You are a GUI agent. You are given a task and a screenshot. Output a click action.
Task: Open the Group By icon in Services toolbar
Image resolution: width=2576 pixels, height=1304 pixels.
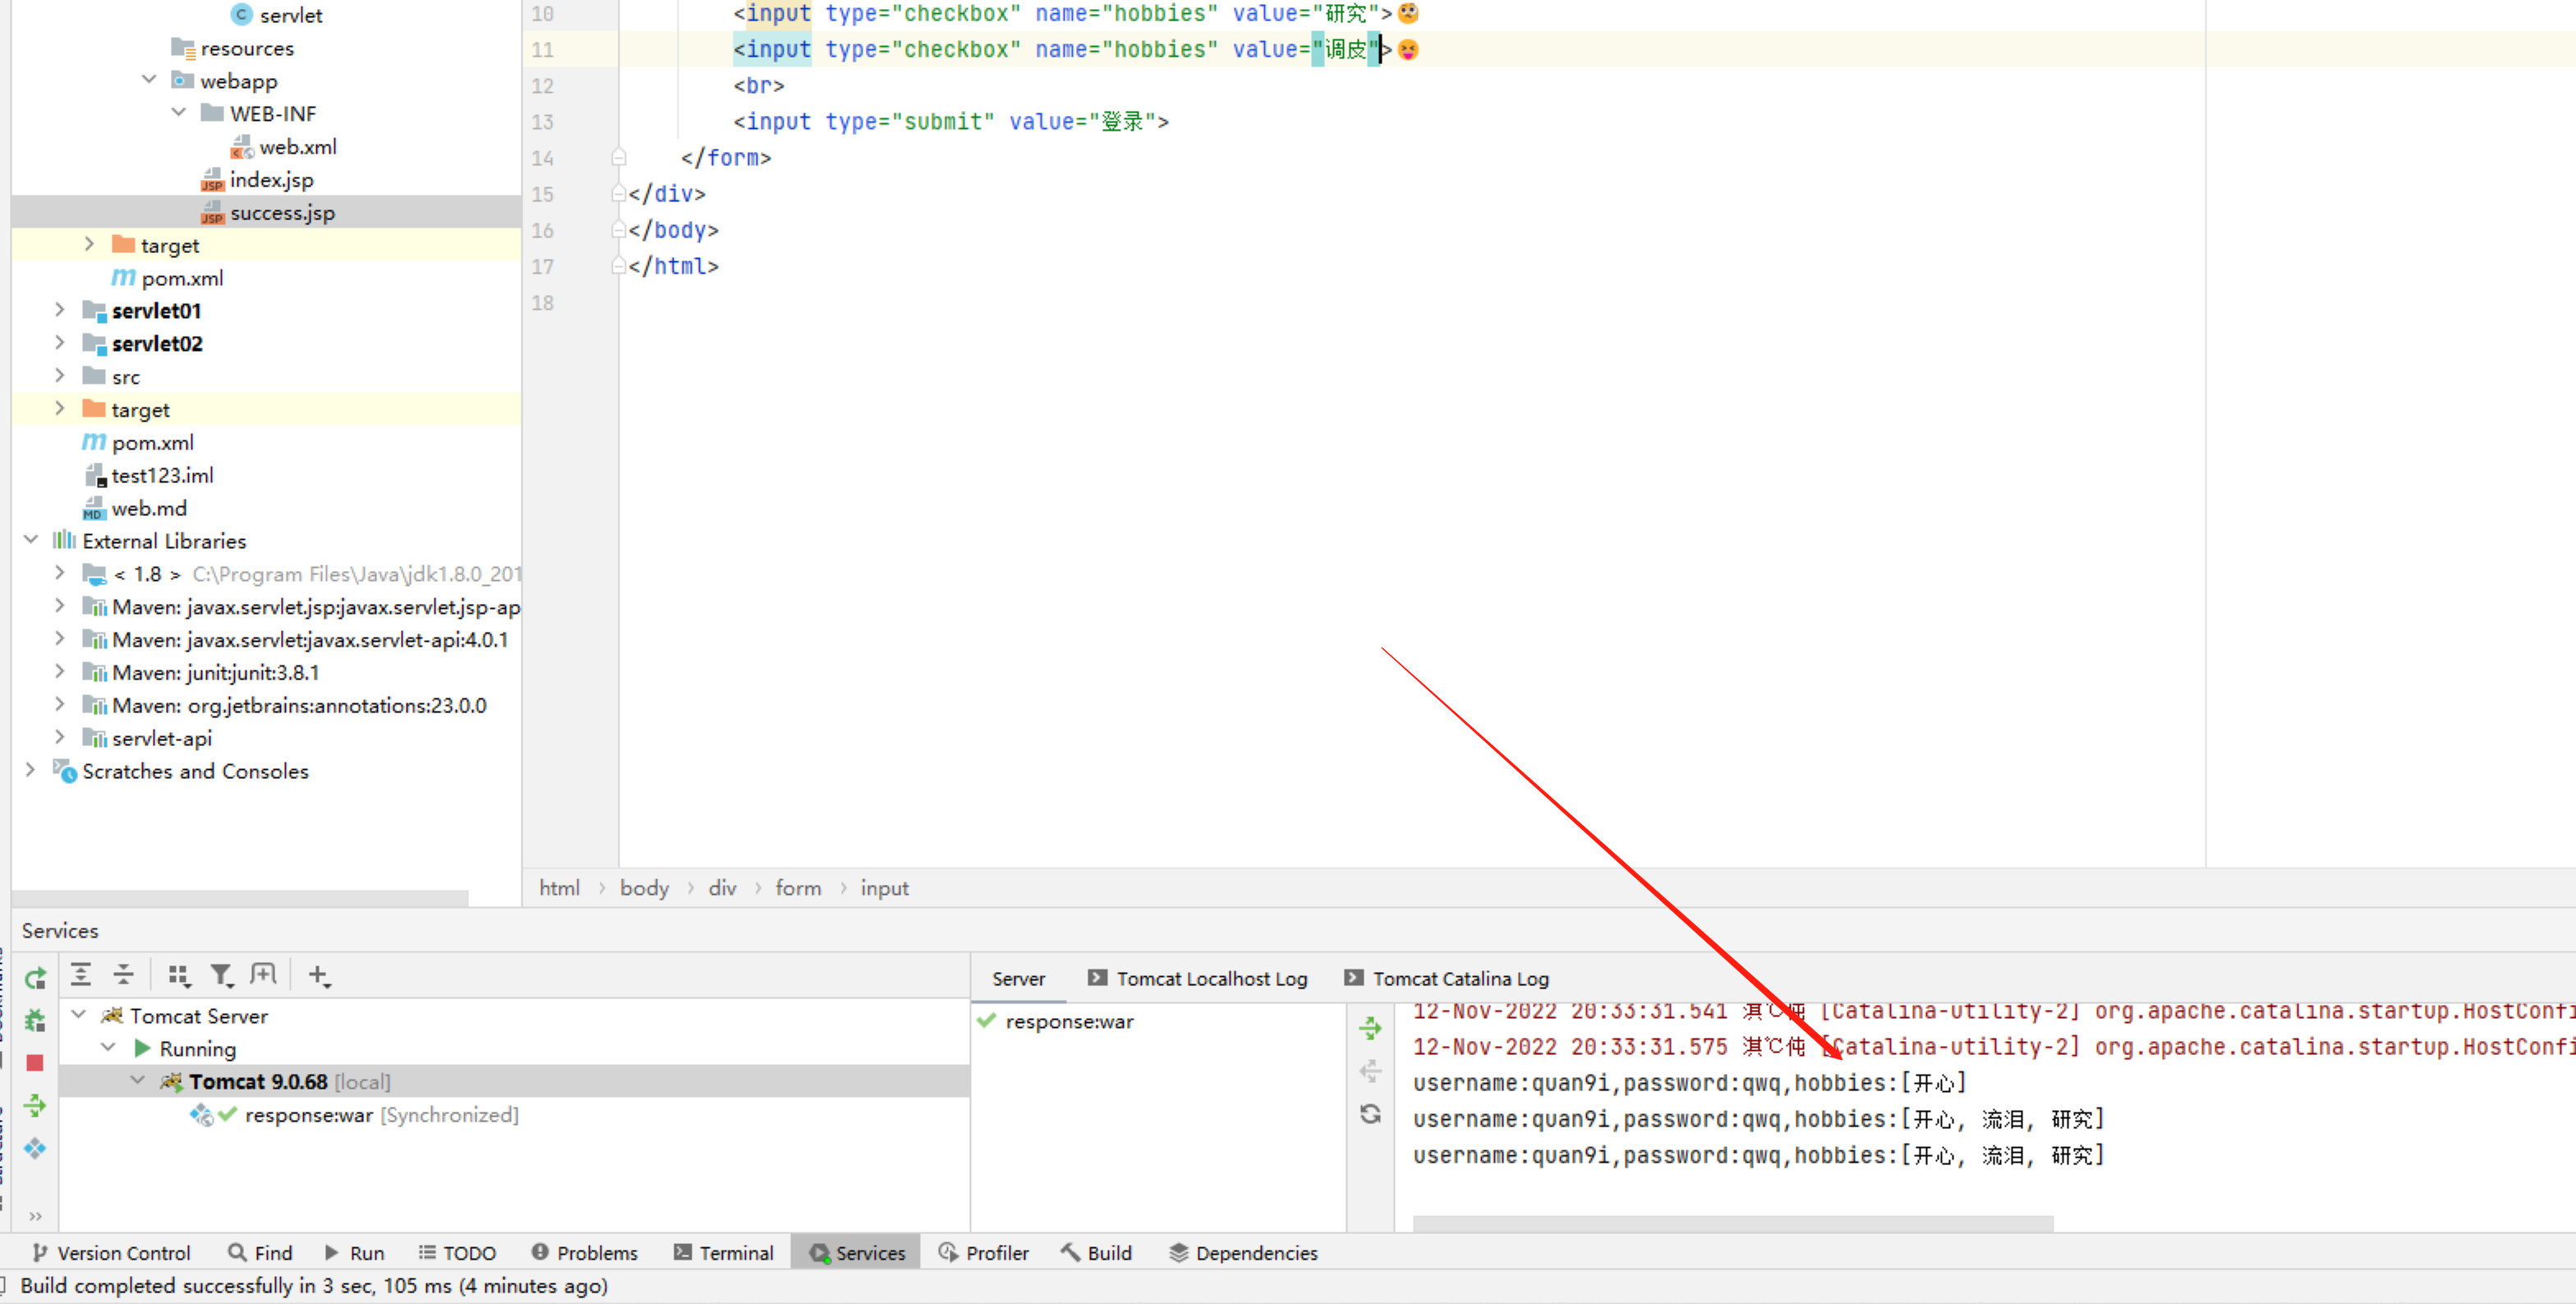coord(179,975)
